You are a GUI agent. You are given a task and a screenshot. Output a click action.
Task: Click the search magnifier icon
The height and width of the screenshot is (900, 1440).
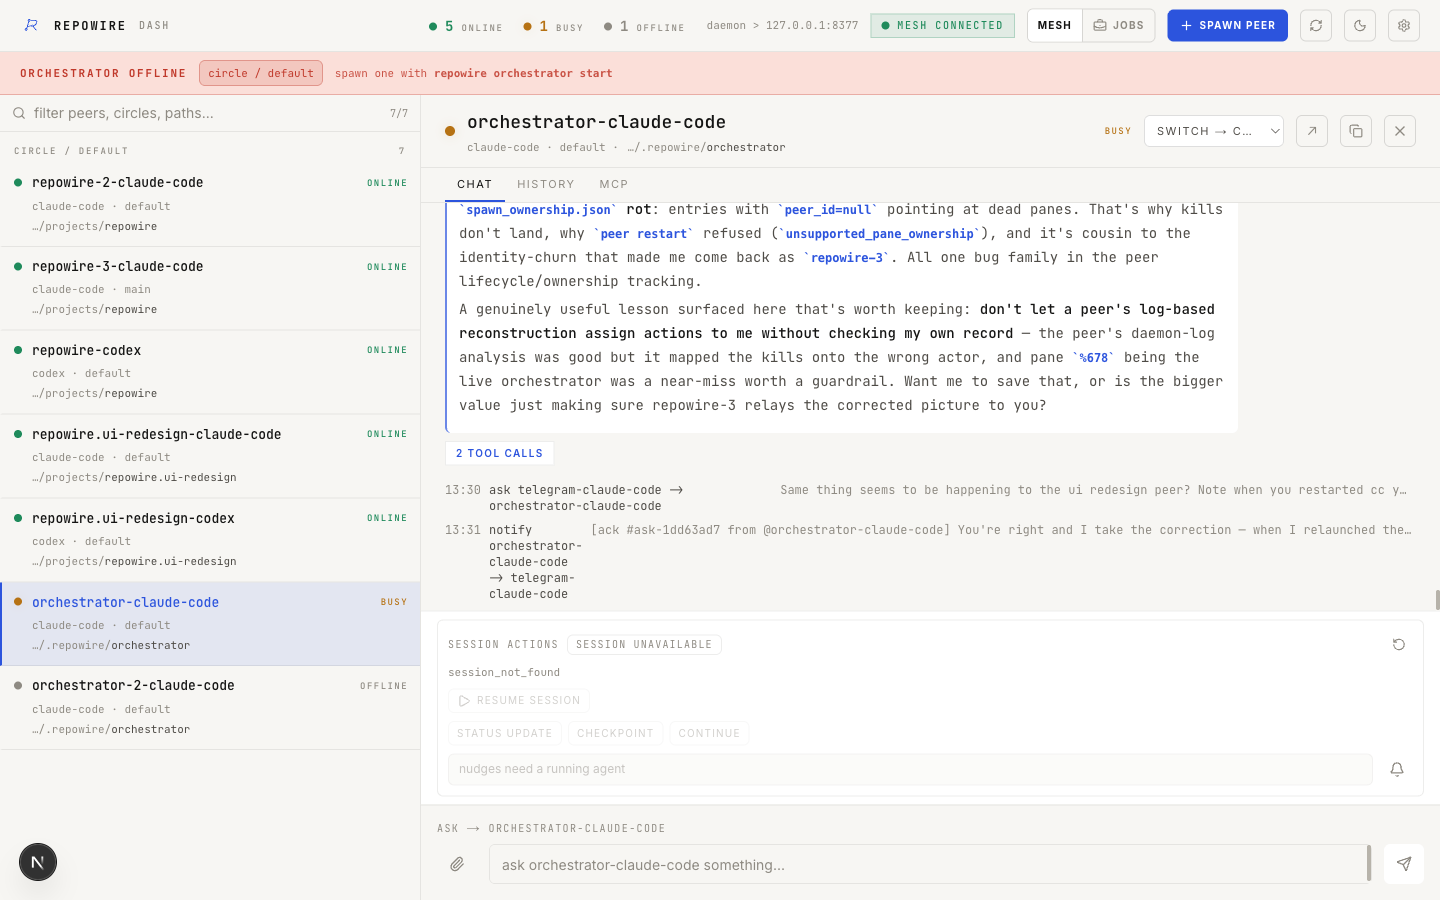click(19, 113)
